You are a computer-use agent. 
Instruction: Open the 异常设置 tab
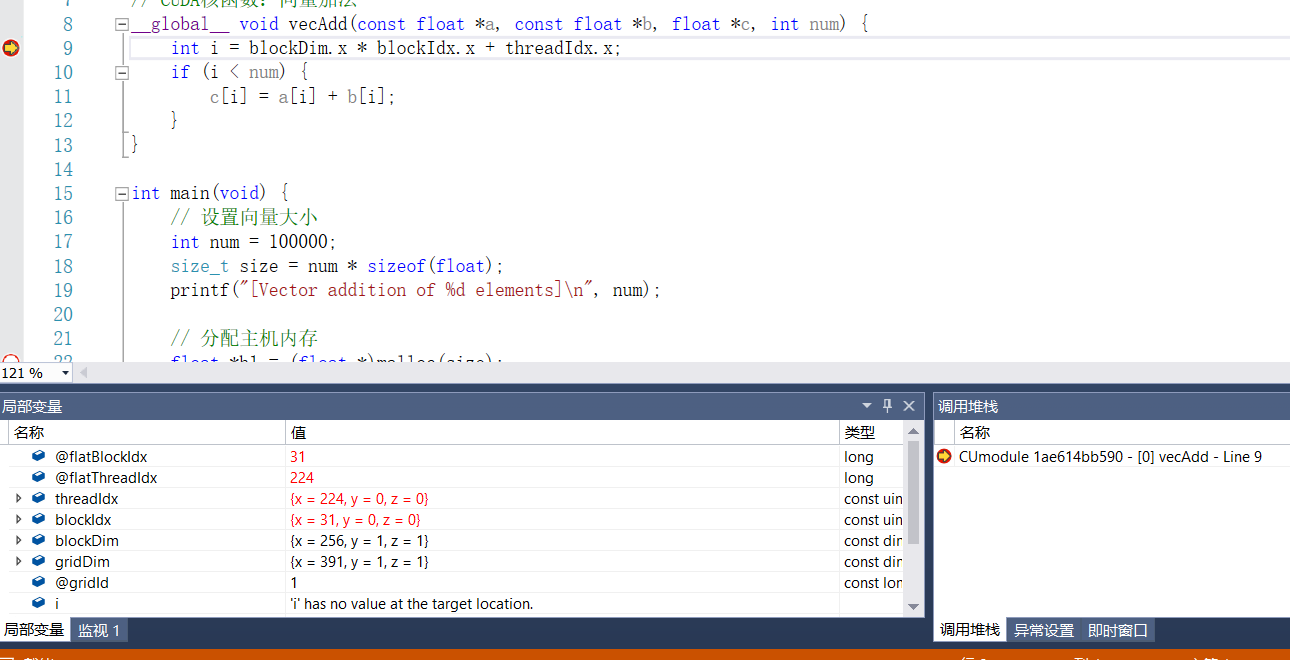click(x=1044, y=630)
